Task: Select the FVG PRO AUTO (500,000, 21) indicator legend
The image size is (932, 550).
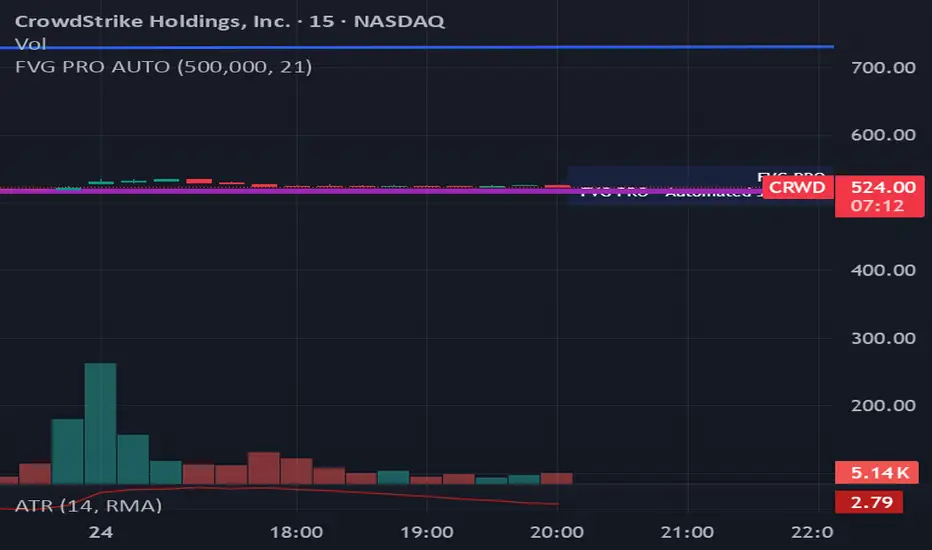Action: click(163, 67)
